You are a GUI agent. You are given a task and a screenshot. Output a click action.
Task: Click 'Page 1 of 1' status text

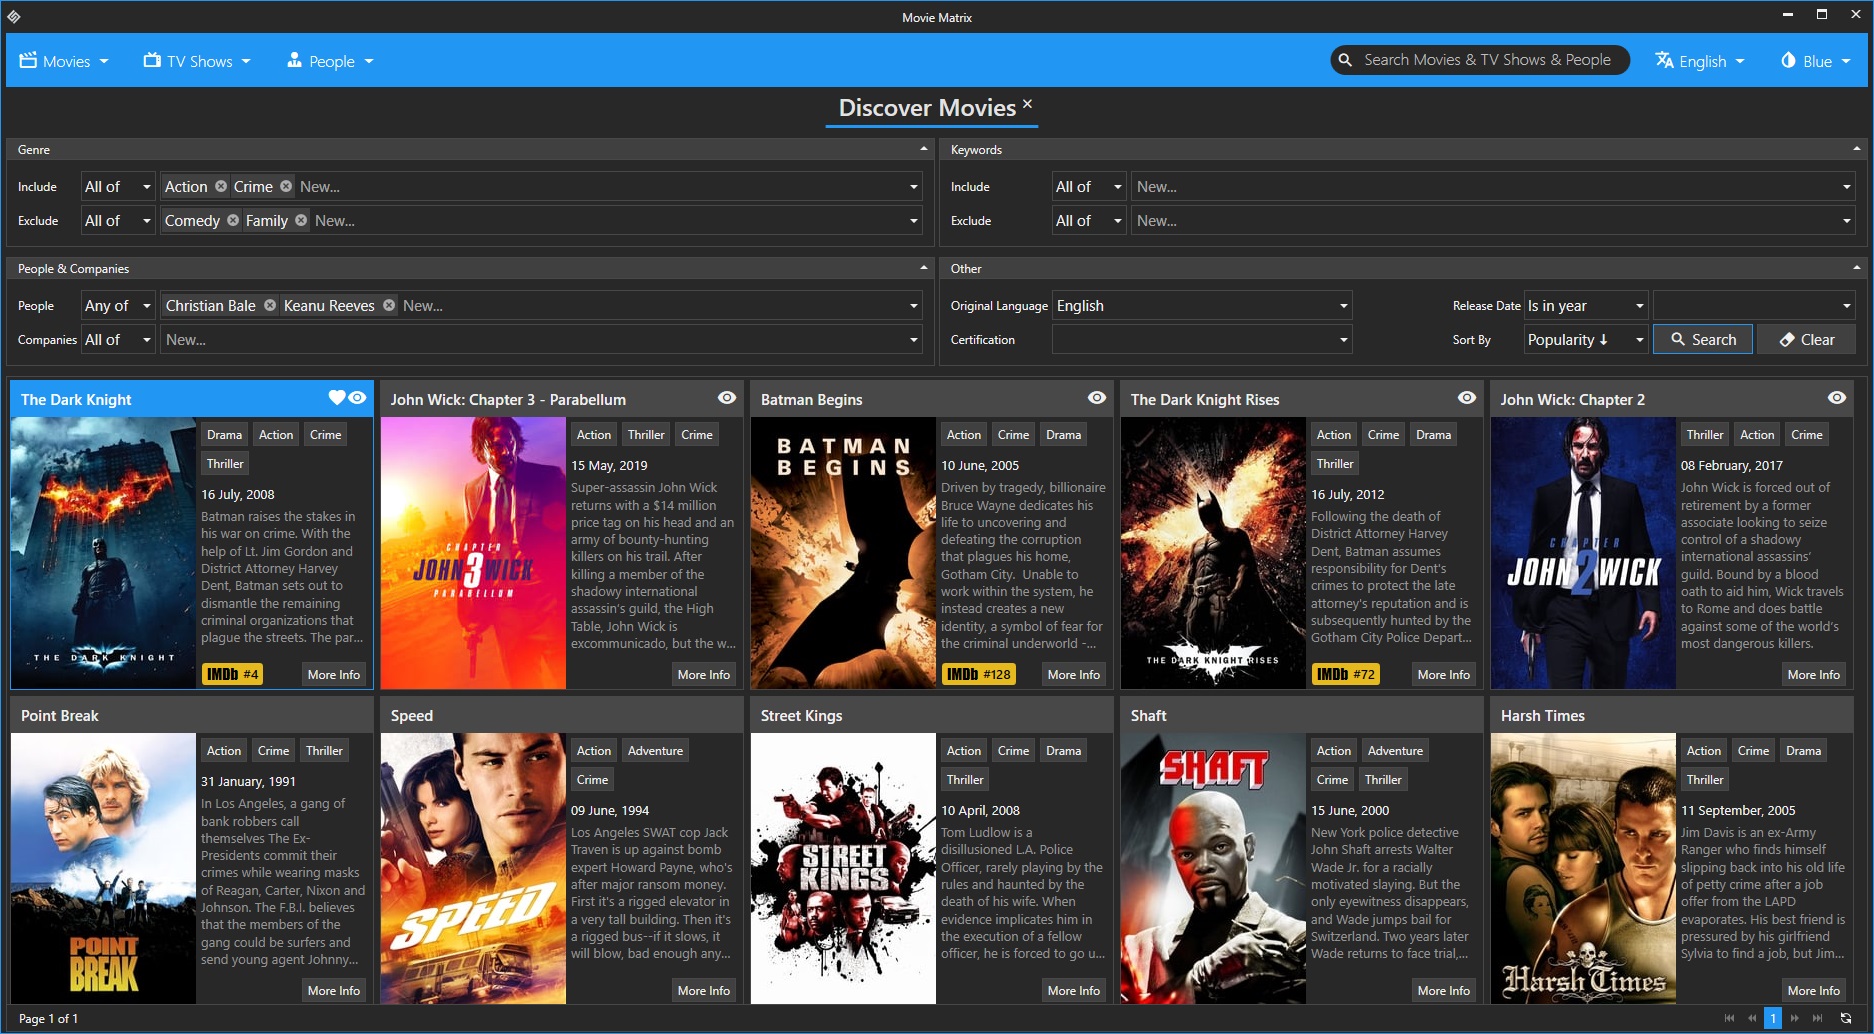coord(48,1018)
